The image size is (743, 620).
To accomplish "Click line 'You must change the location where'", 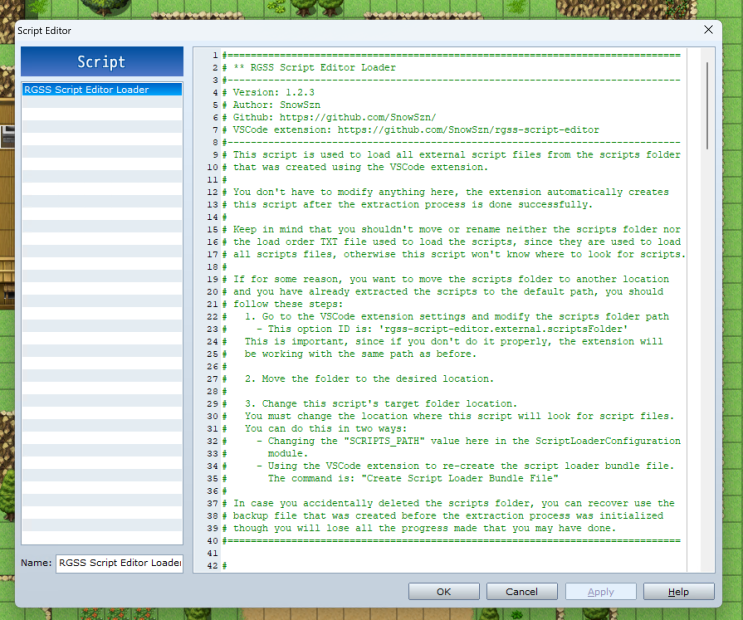I will coord(448,416).
